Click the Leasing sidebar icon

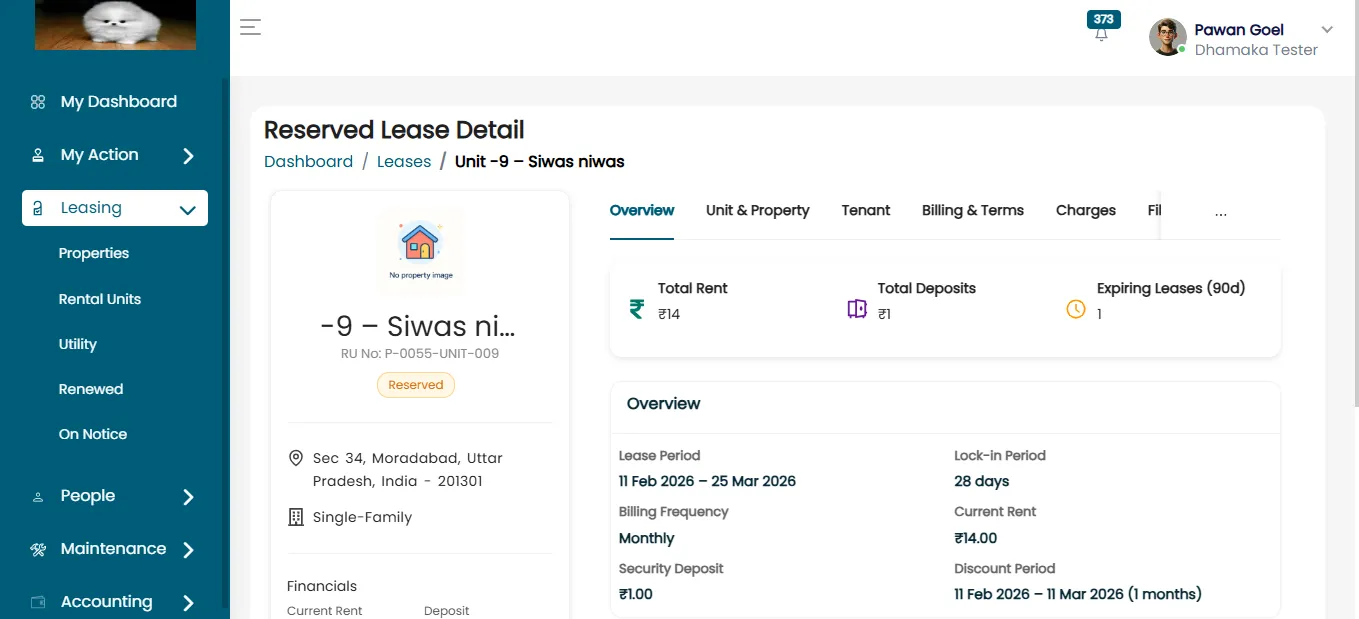(x=38, y=208)
